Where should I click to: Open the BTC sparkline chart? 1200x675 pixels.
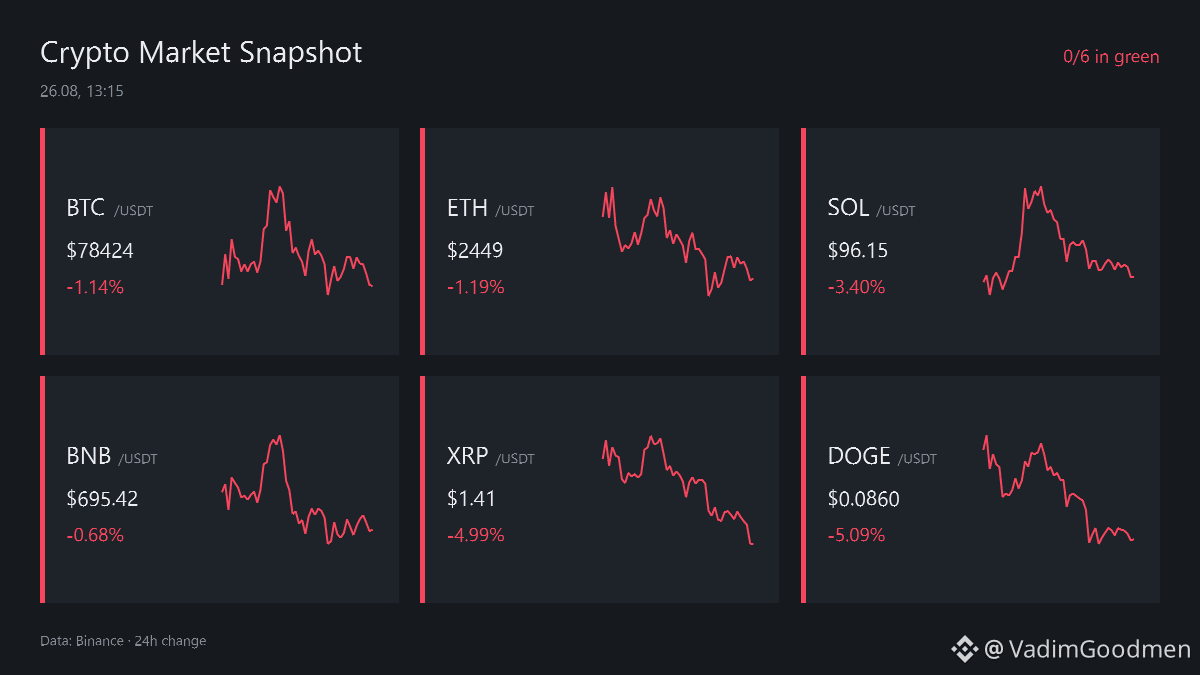click(297, 240)
